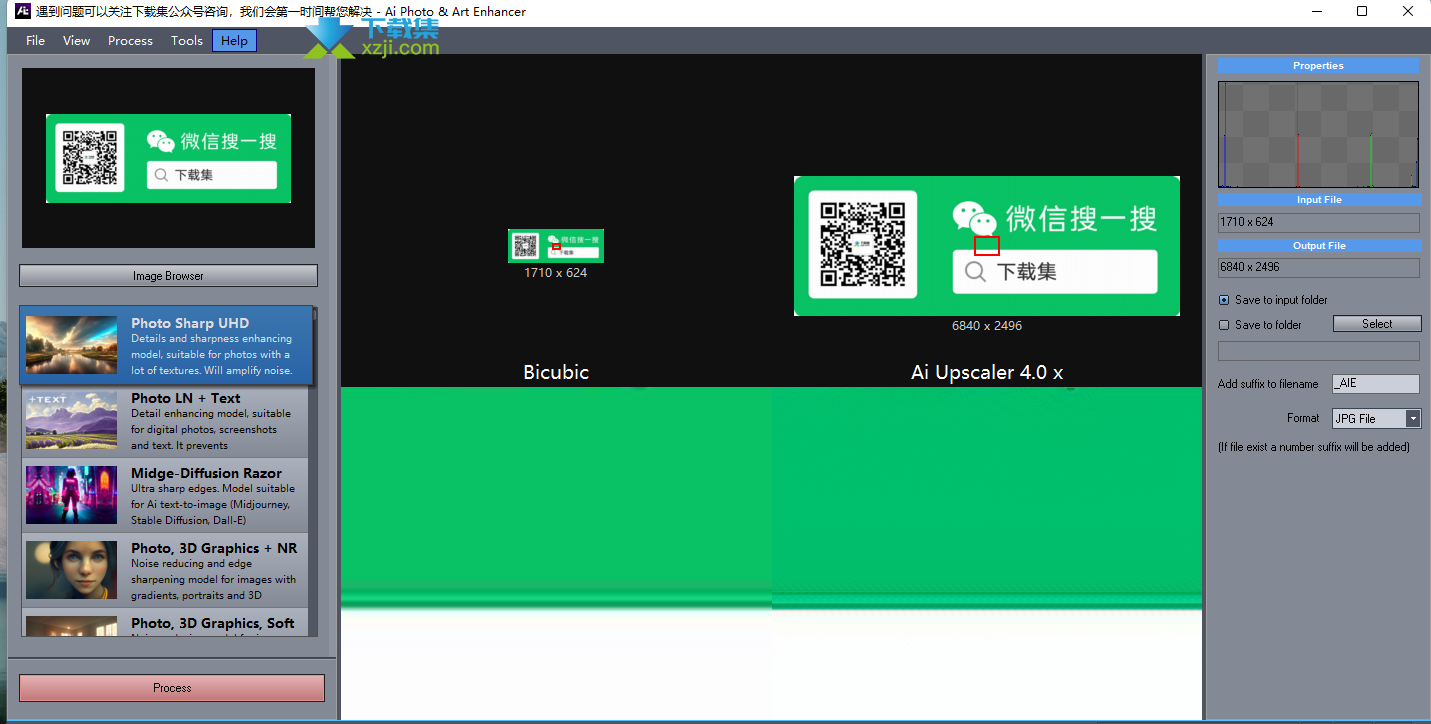Viewport: 1431px width, 724px height.
Task: Click the Add suffix to filename label
Action: [1268, 384]
